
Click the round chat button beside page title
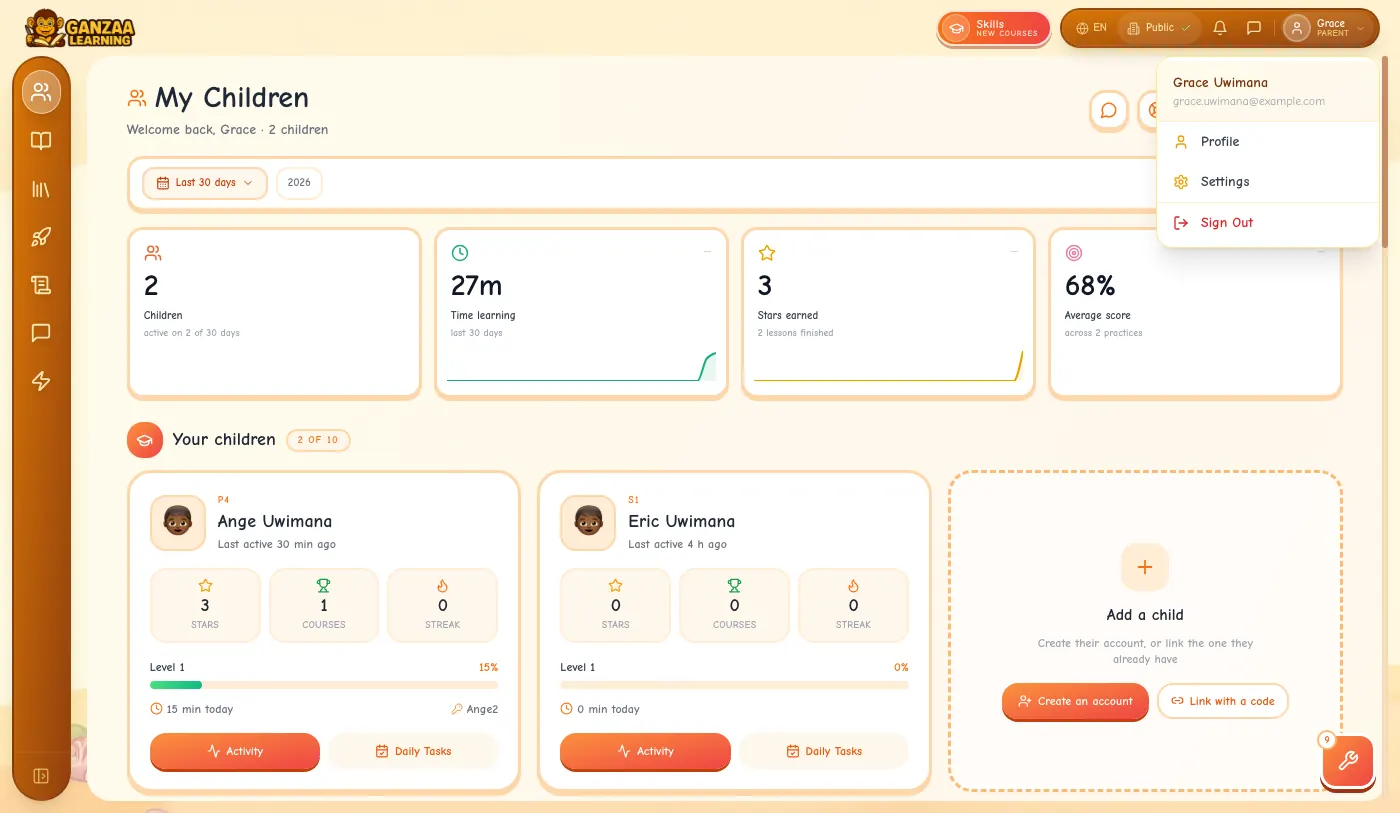(x=1109, y=110)
